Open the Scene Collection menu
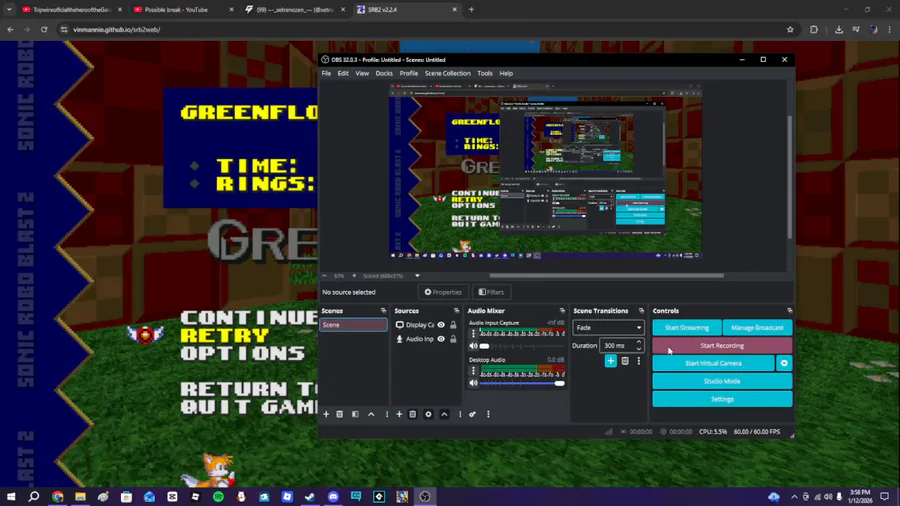Image resolution: width=900 pixels, height=506 pixels. (448, 73)
